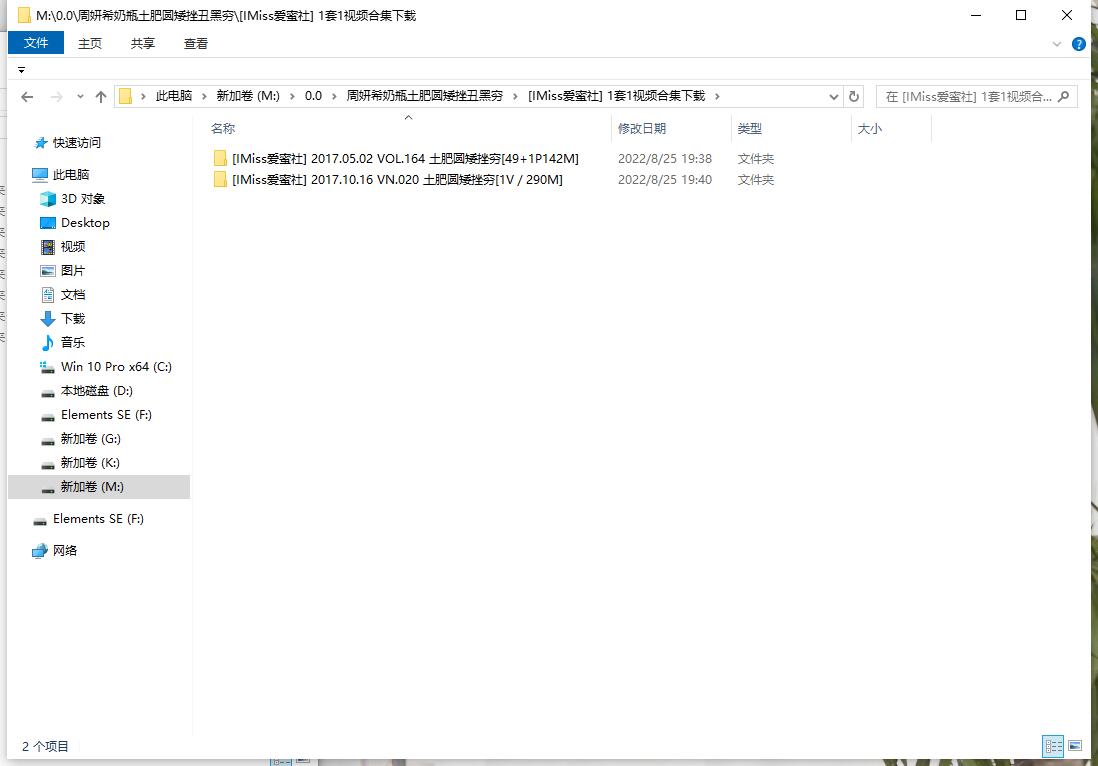Open Win 10 Pro x64 (C:) drive

116,367
